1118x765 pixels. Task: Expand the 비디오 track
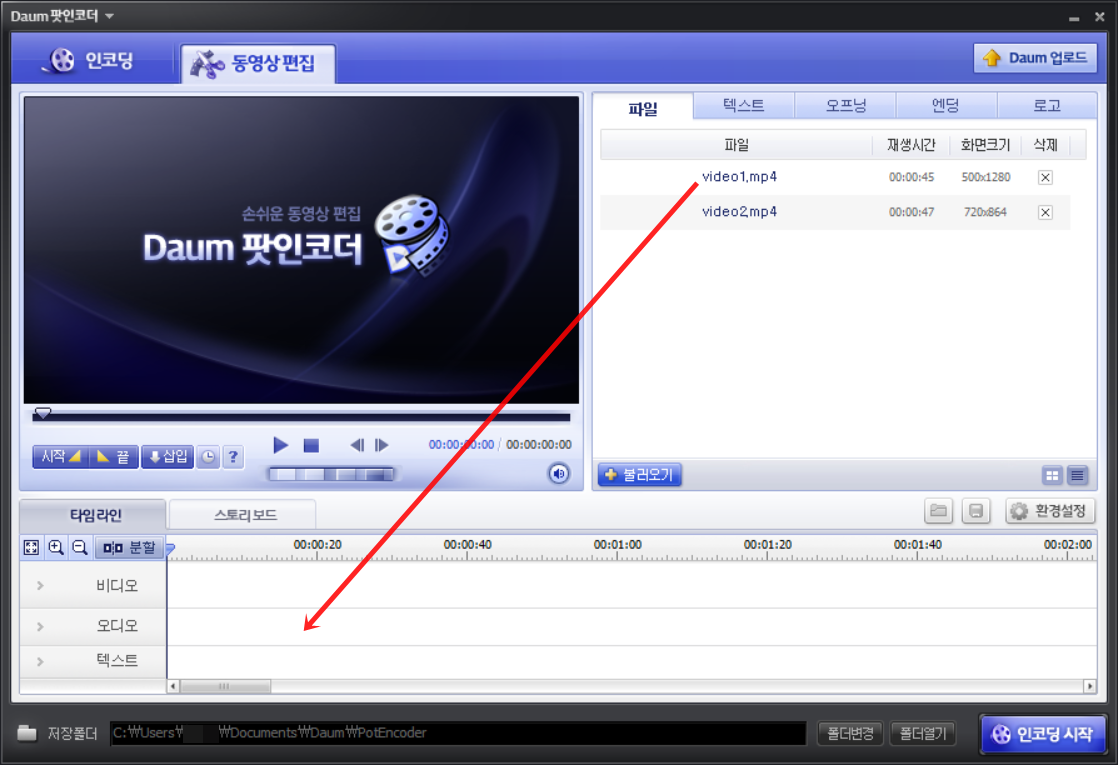click(x=41, y=585)
